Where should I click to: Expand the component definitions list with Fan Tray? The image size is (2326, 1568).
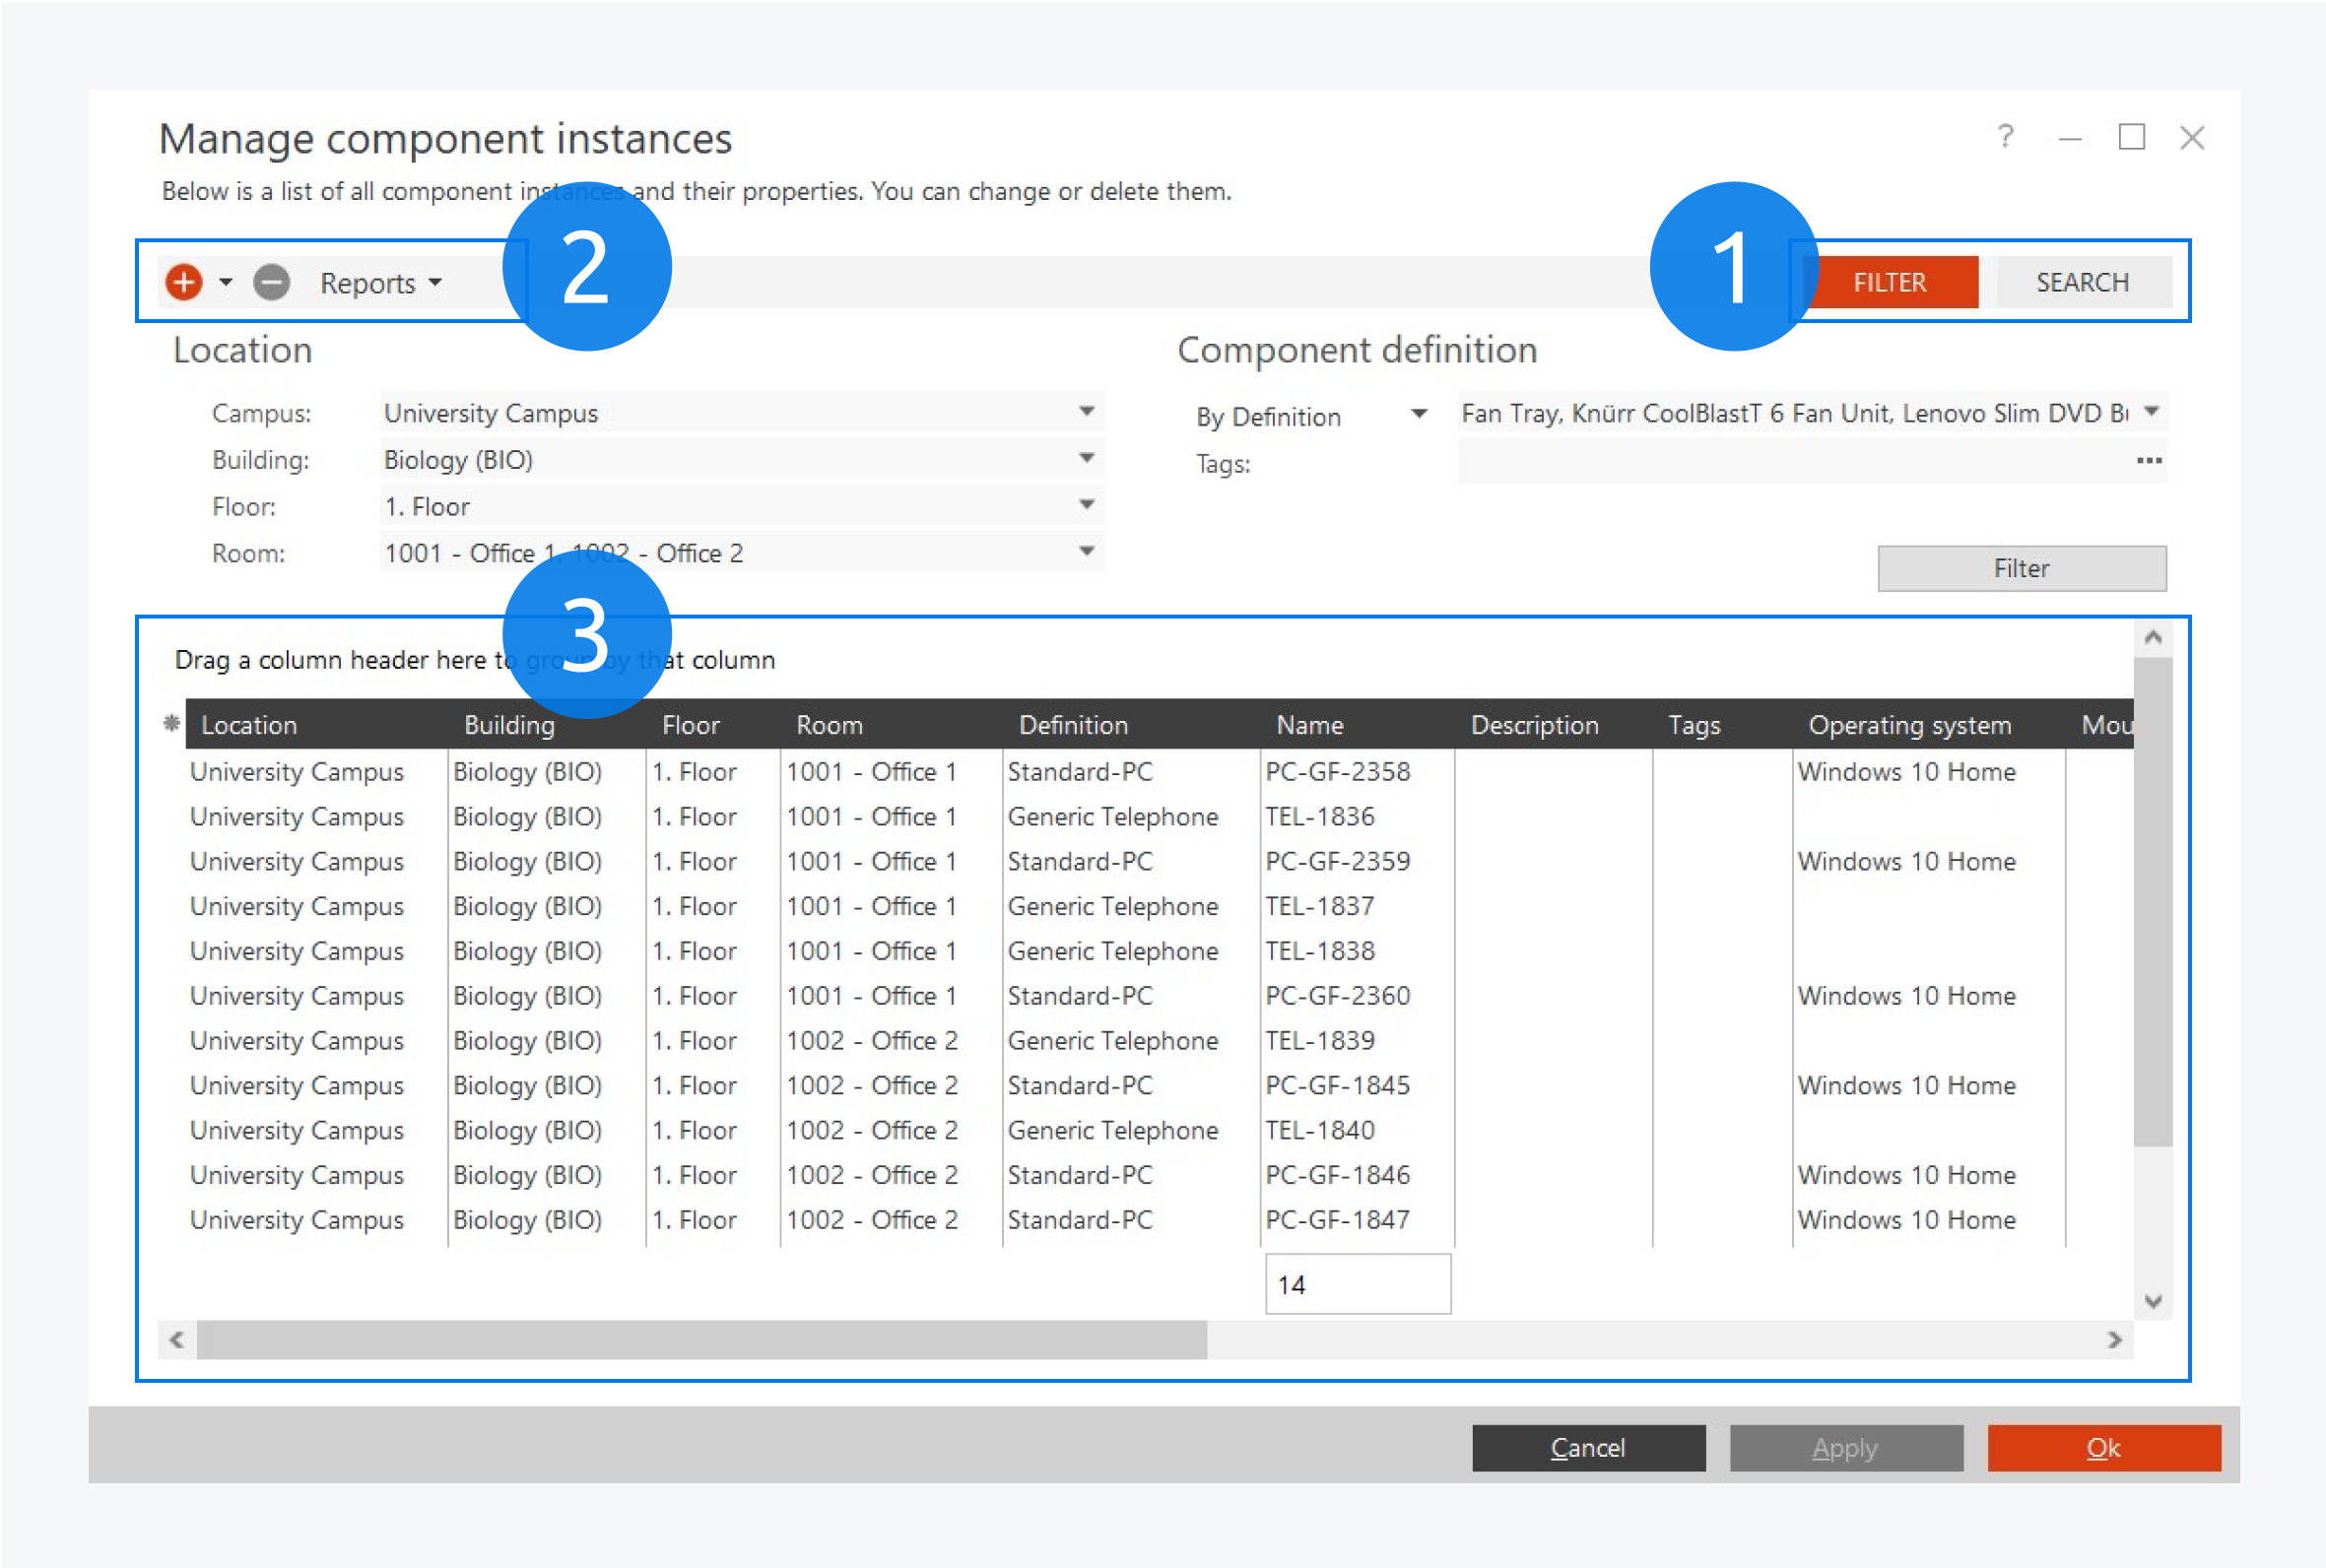coord(2152,411)
